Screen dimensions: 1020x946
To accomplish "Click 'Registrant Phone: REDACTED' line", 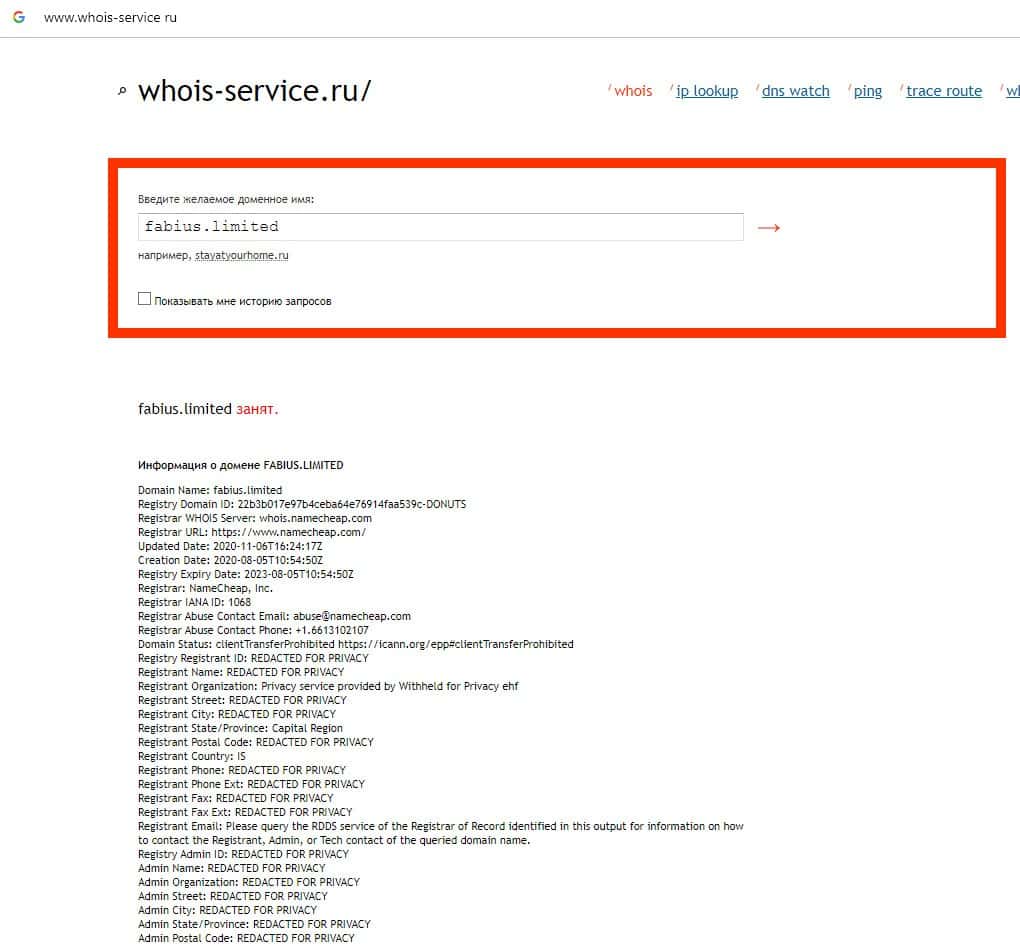I will 242,770.
